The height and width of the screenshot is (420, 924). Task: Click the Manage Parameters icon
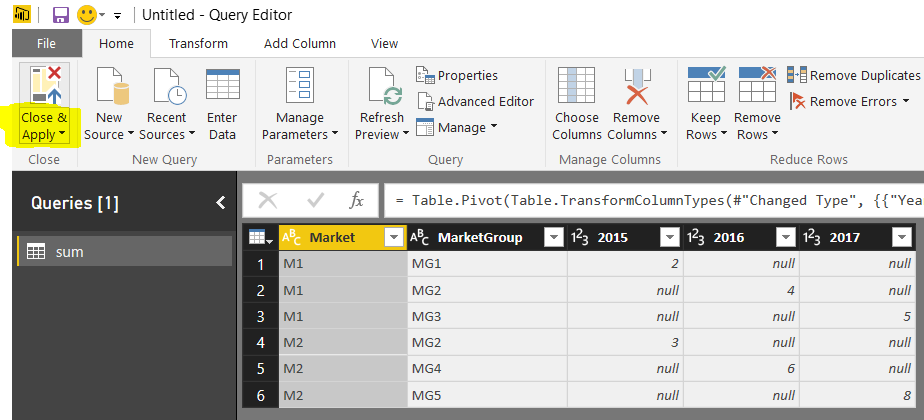point(300,86)
